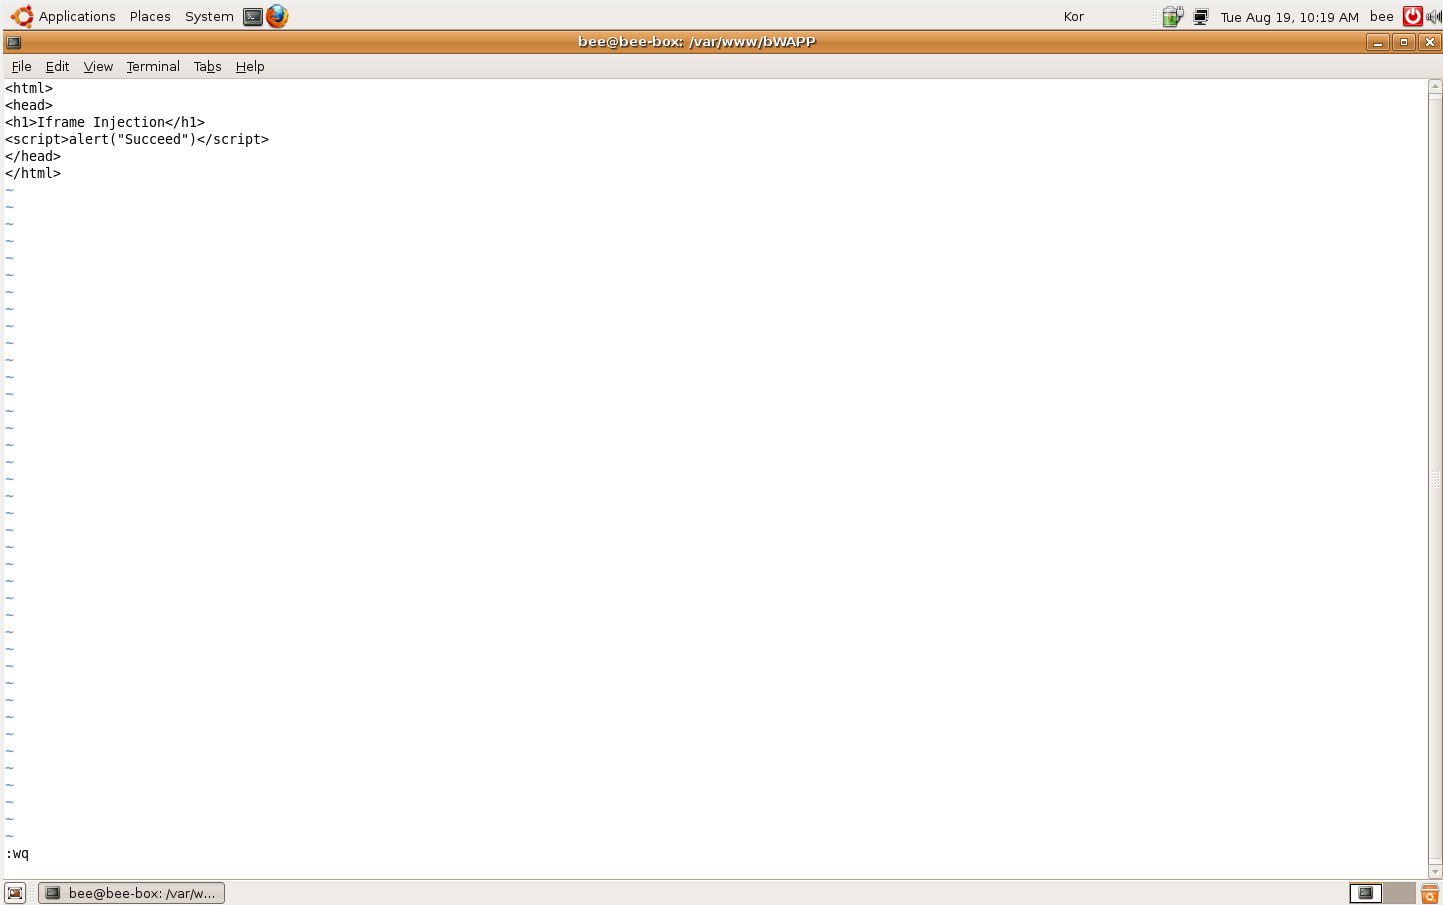Open the View menu

(98, 66)
